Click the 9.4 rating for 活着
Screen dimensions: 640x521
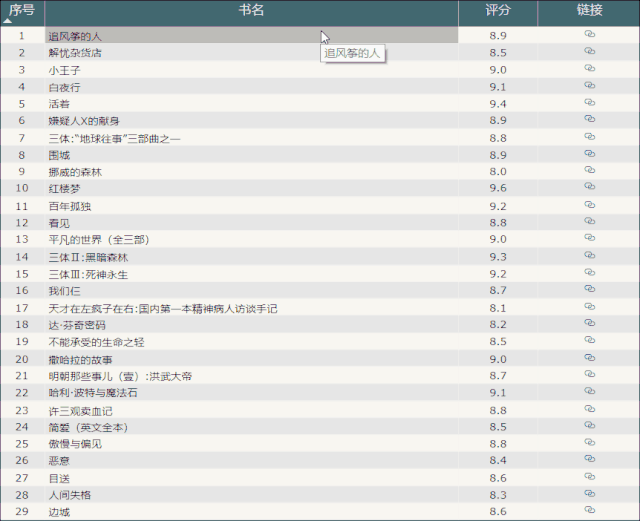[498, 104]
